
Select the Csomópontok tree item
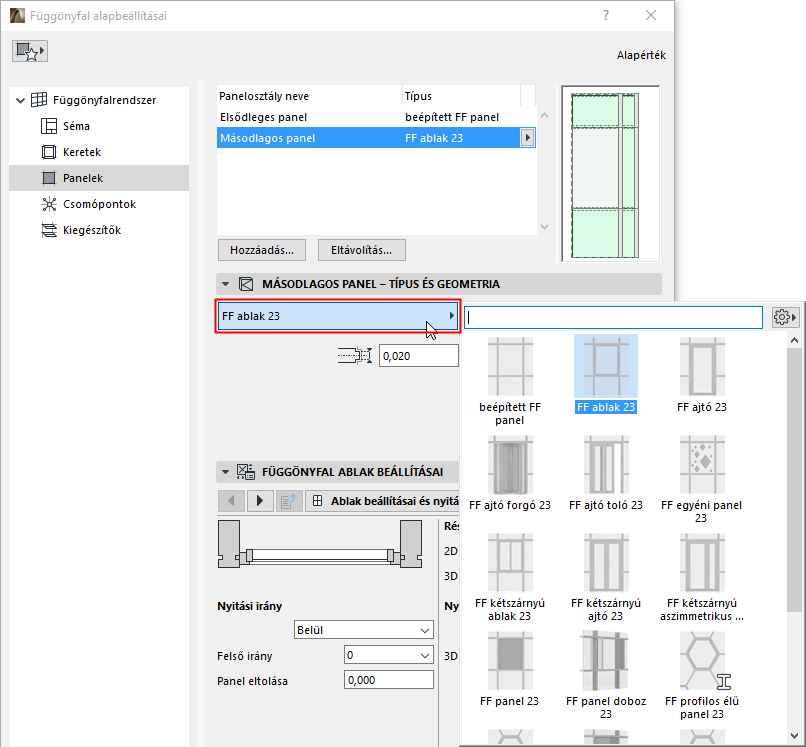pyautogui.click(x=99, y=204)
